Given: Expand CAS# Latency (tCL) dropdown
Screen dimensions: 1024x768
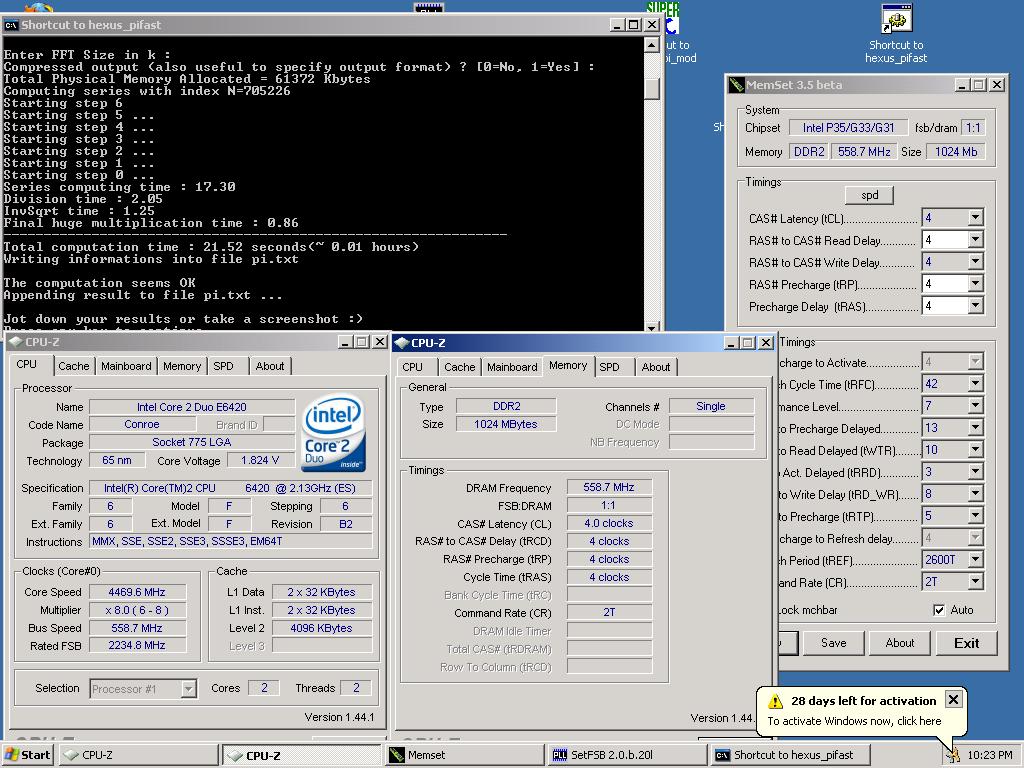Looking at the screenshot, I should (x=975, y=217).
